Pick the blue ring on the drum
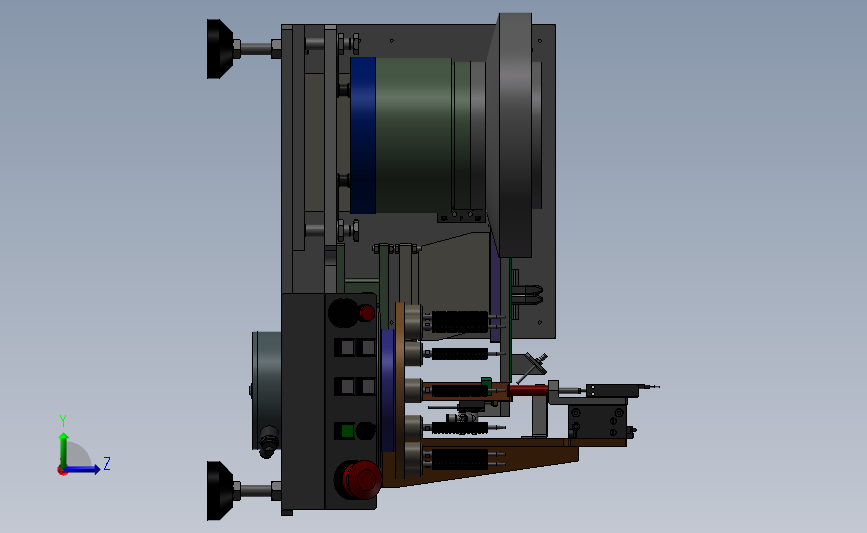 363,135
